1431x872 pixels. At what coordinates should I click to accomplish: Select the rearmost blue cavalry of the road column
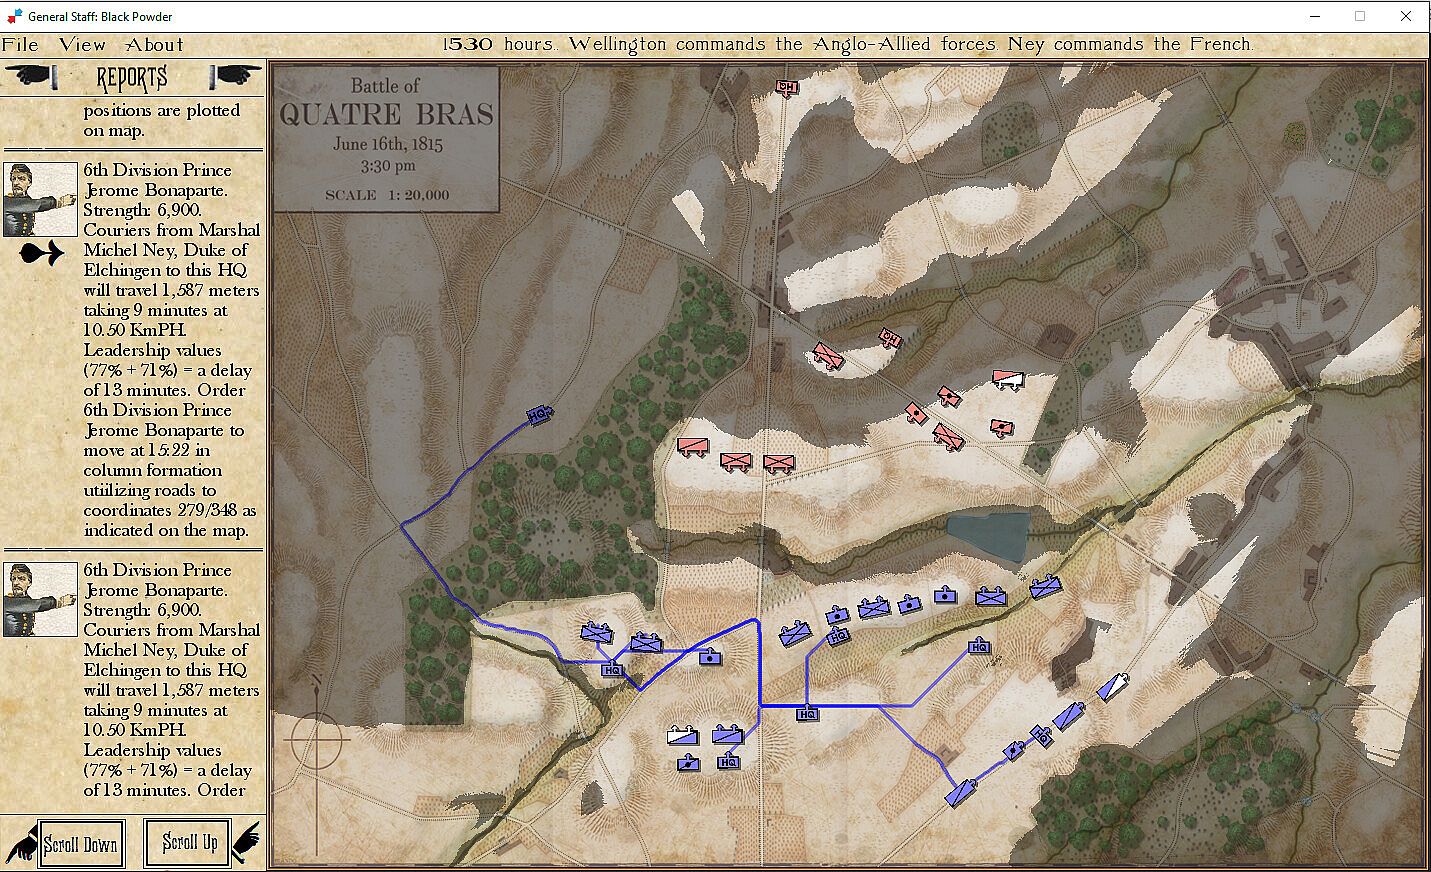click(x=962, y=793)
